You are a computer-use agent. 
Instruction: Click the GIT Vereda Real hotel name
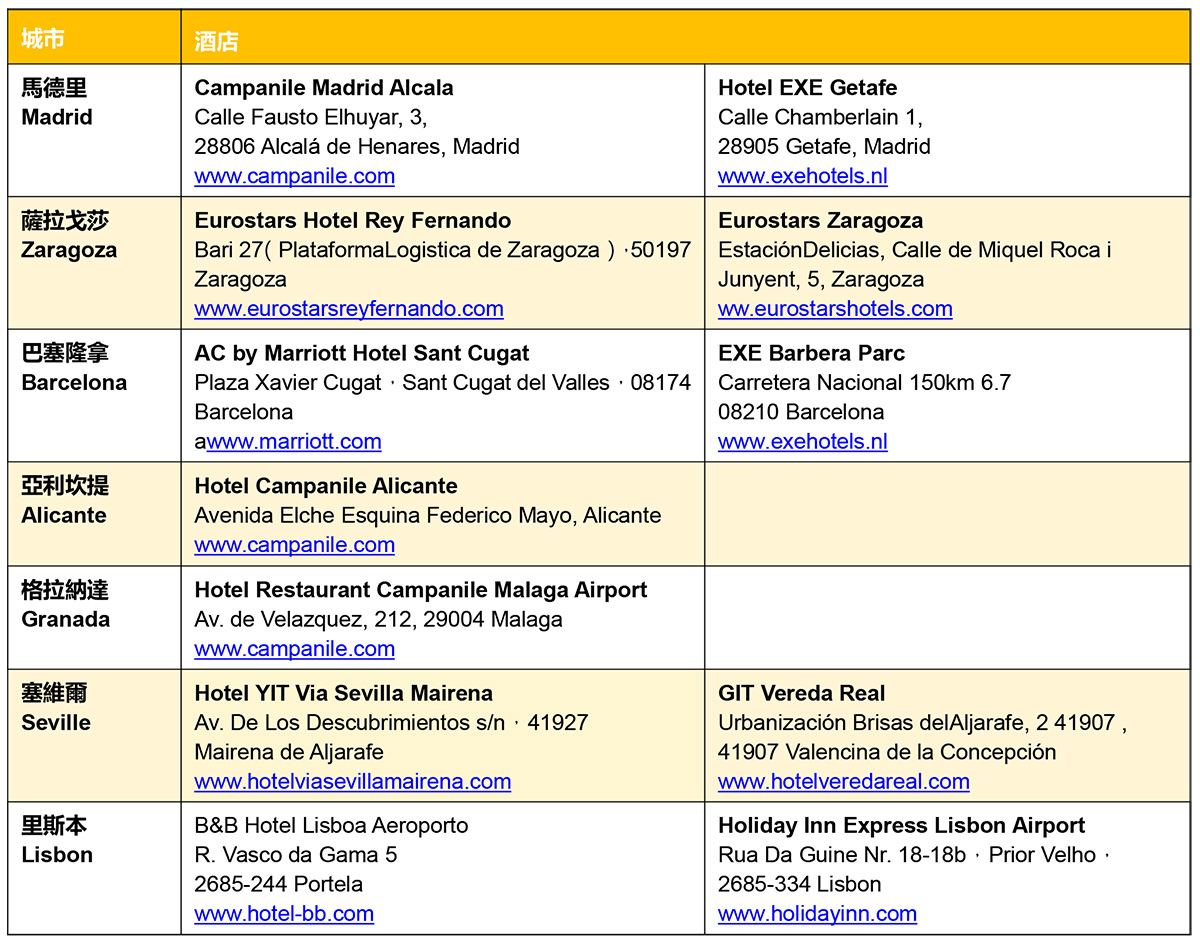point(801,693)
